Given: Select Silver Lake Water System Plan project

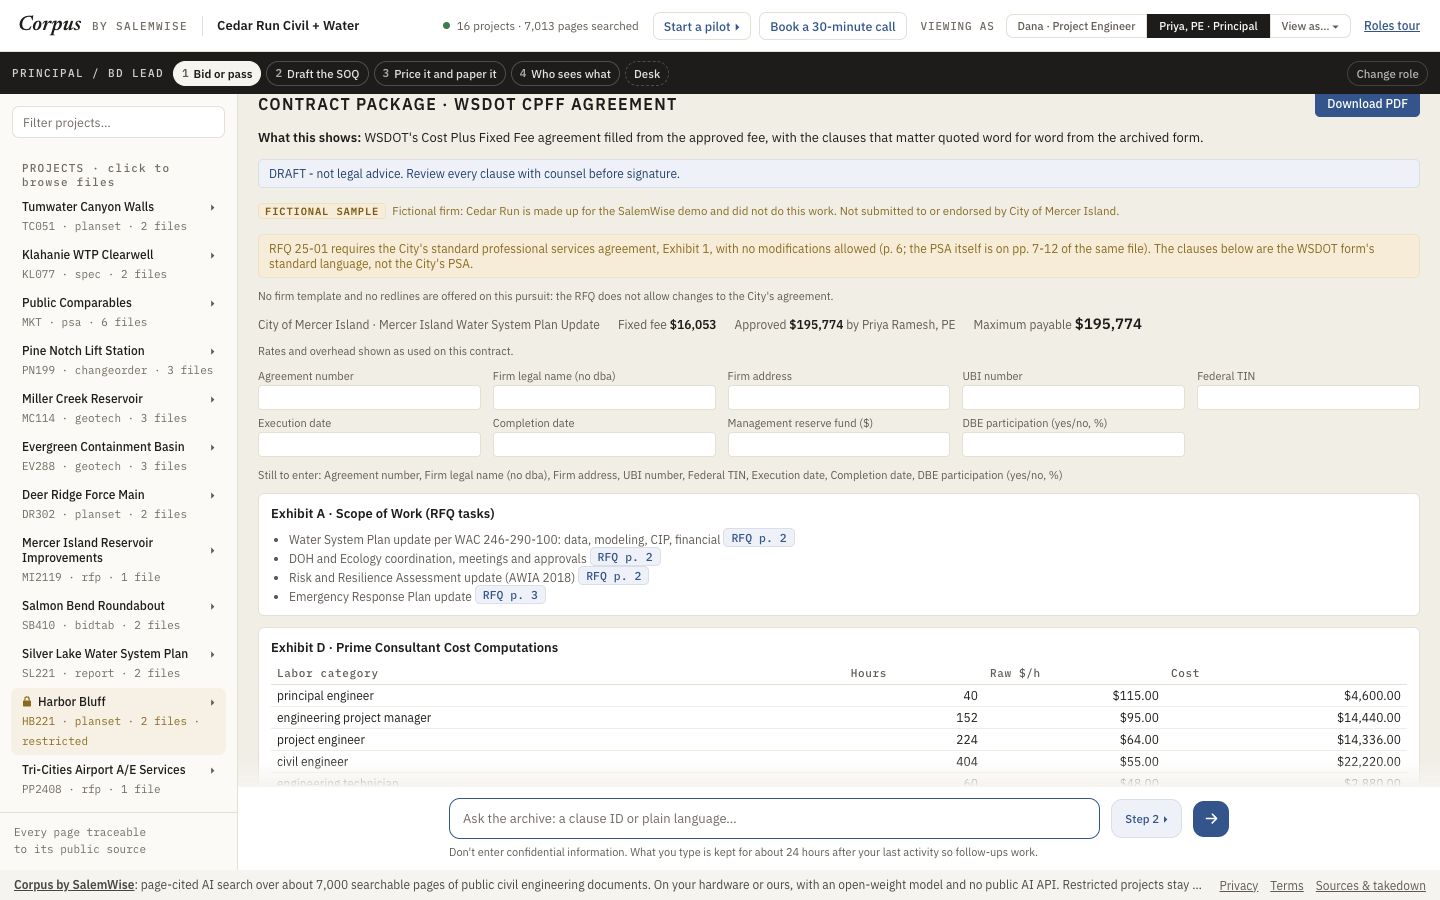Looking at the screenshot, I should (118, 663).
